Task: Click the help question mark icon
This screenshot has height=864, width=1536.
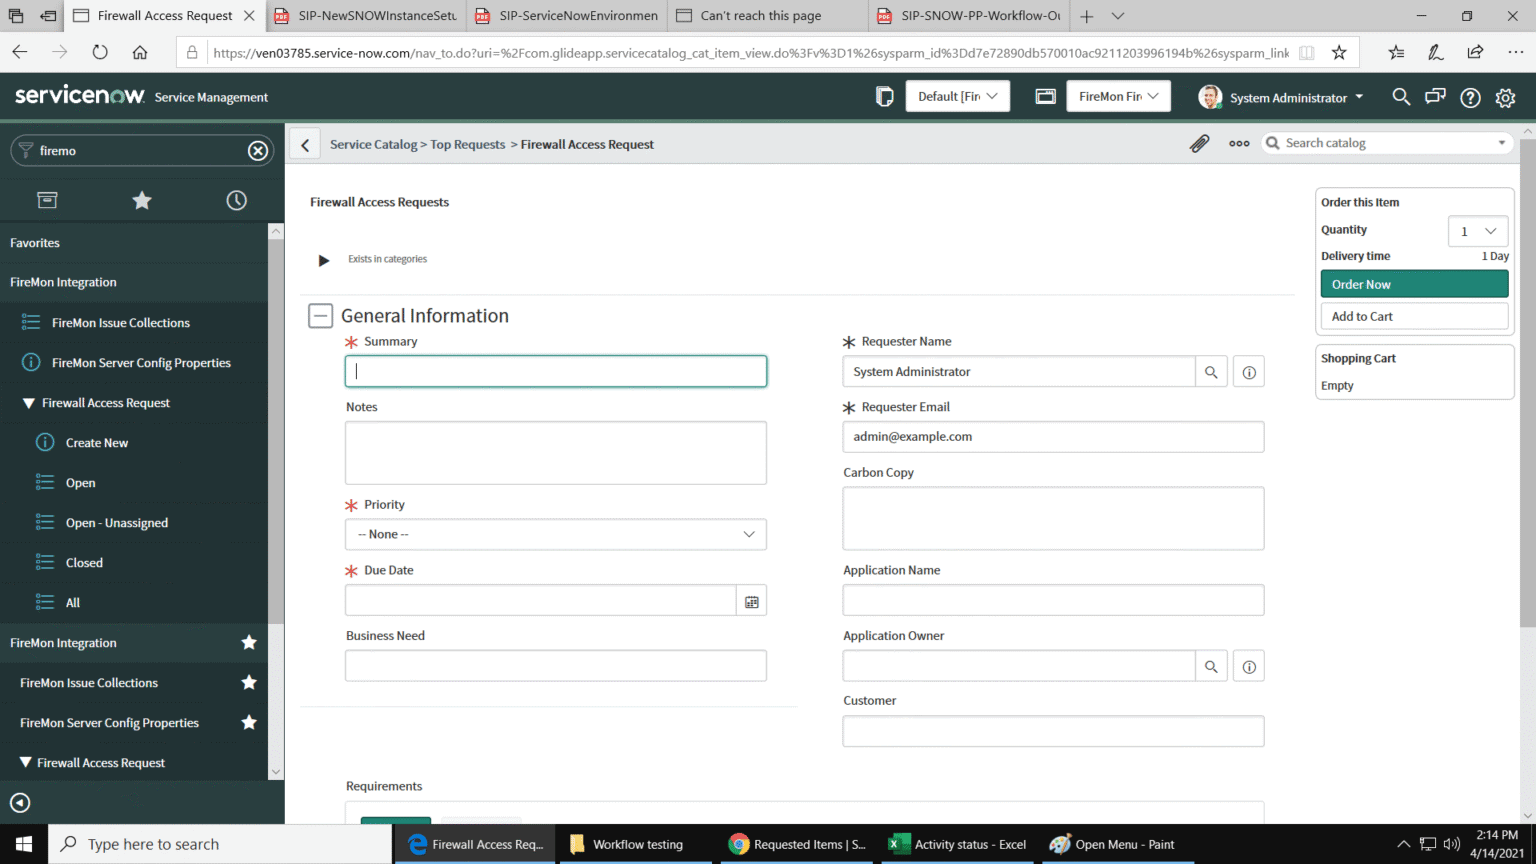Action: (x=1469, y=97)
